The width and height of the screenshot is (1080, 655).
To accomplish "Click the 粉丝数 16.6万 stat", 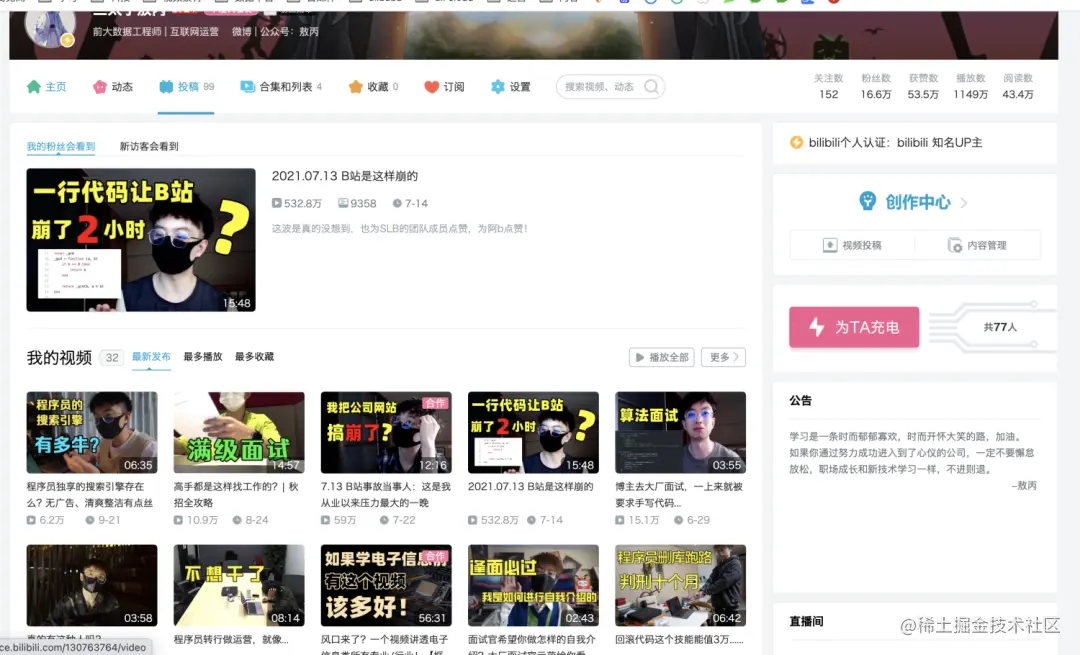I will tap(876, 87).
